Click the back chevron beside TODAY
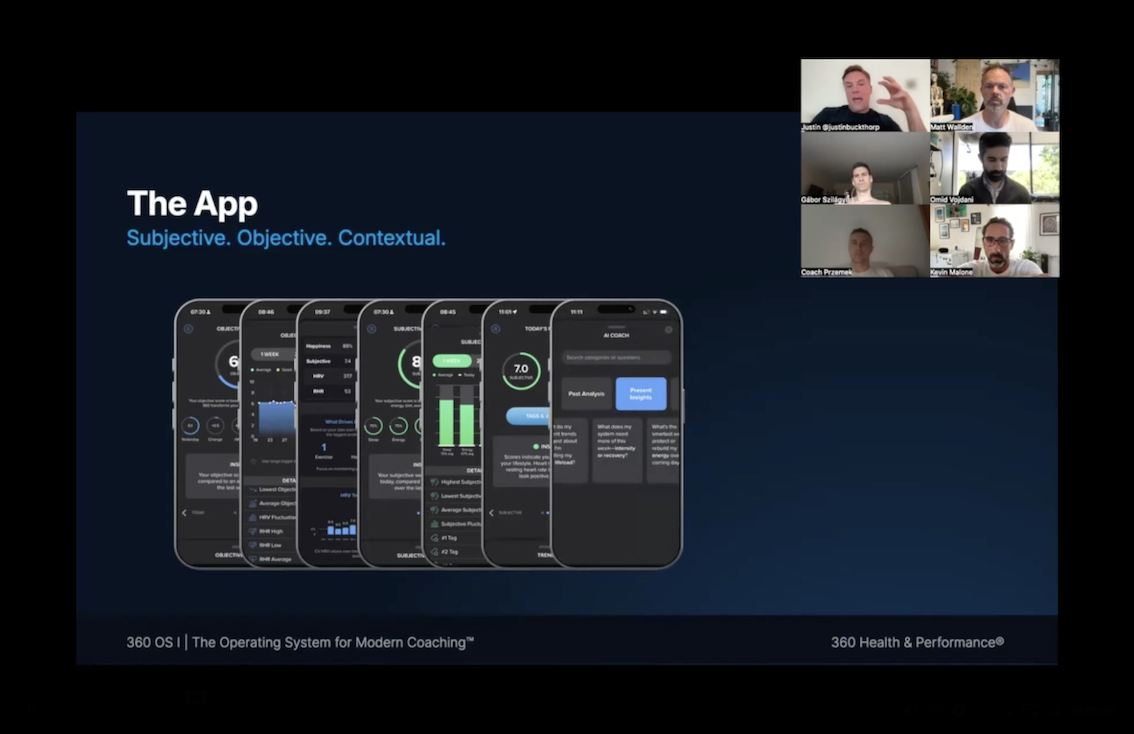 [184, 512]
